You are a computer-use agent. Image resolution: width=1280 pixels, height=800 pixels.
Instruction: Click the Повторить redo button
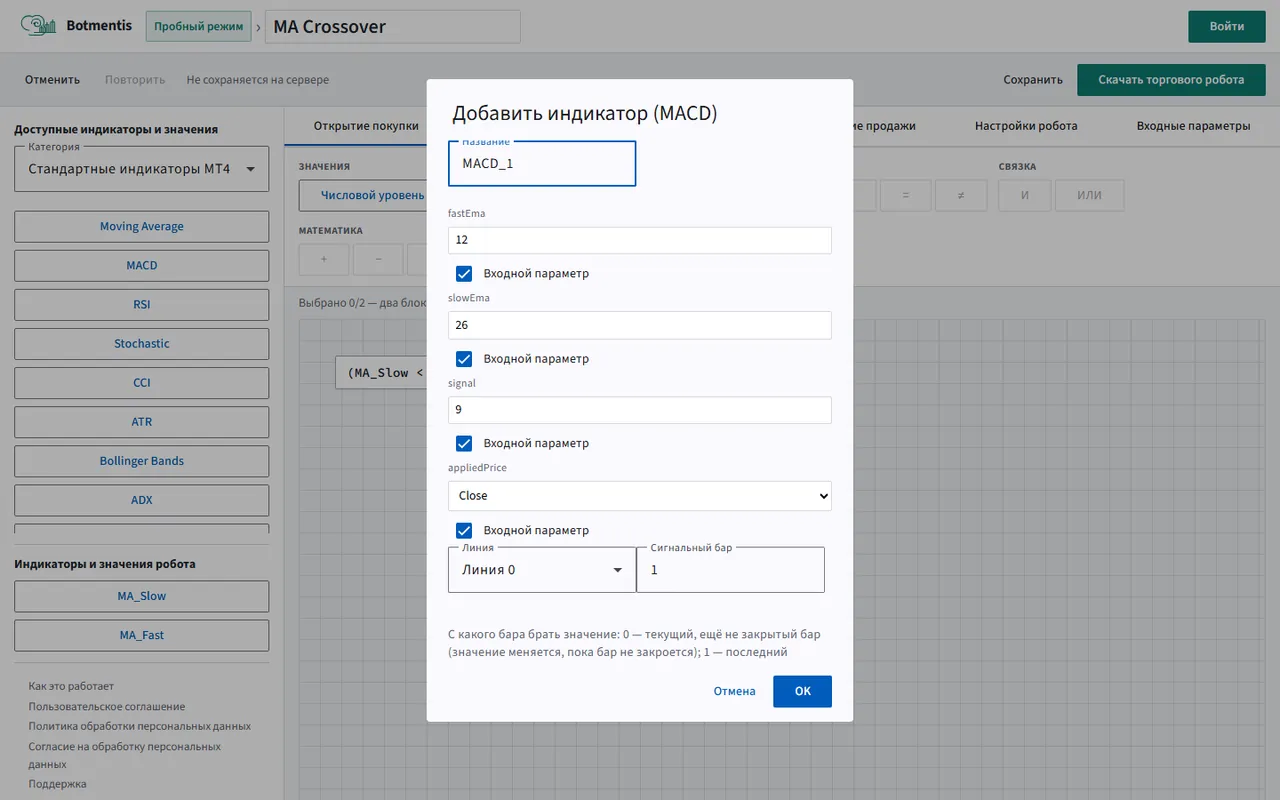point(135,80)
